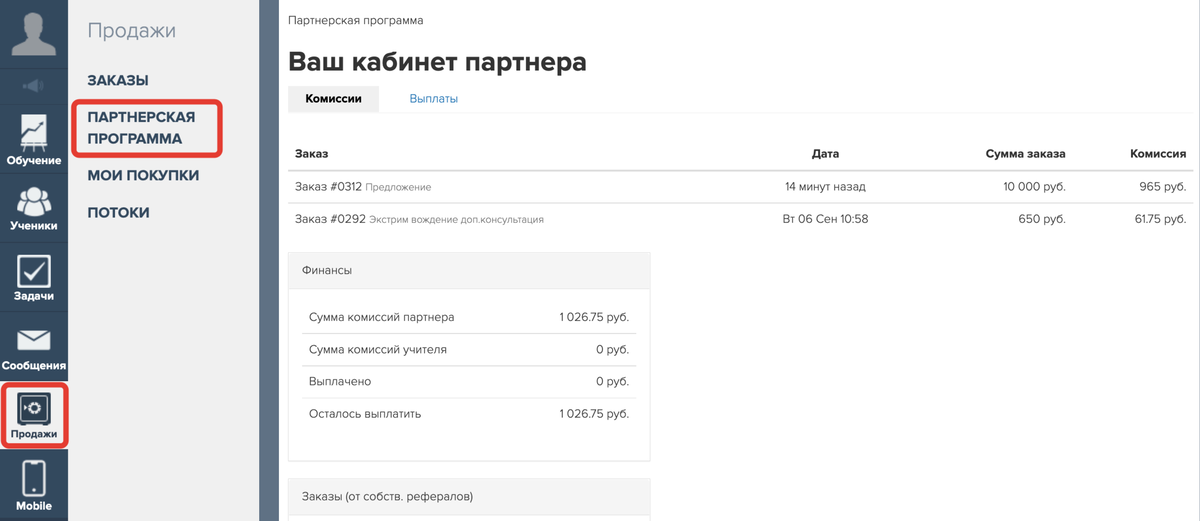The width and height of the screenshot is (1200, 521).
Task: Select ПАРТНЕРСКАЯ ПРОГРАММА menu item
Action: tap(141, 128)
